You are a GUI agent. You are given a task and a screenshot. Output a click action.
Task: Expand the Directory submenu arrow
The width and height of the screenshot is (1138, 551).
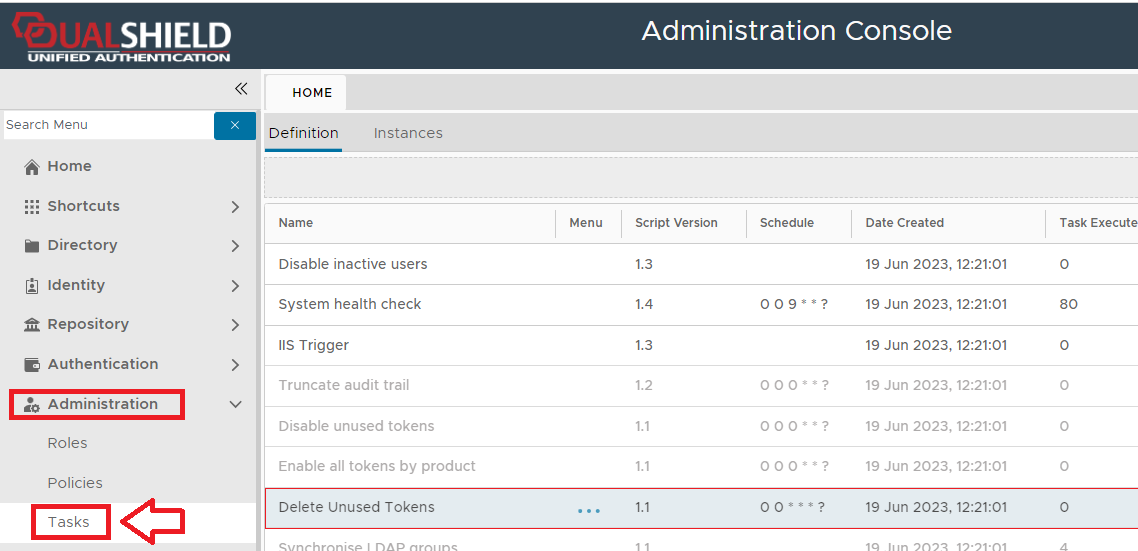235,246
